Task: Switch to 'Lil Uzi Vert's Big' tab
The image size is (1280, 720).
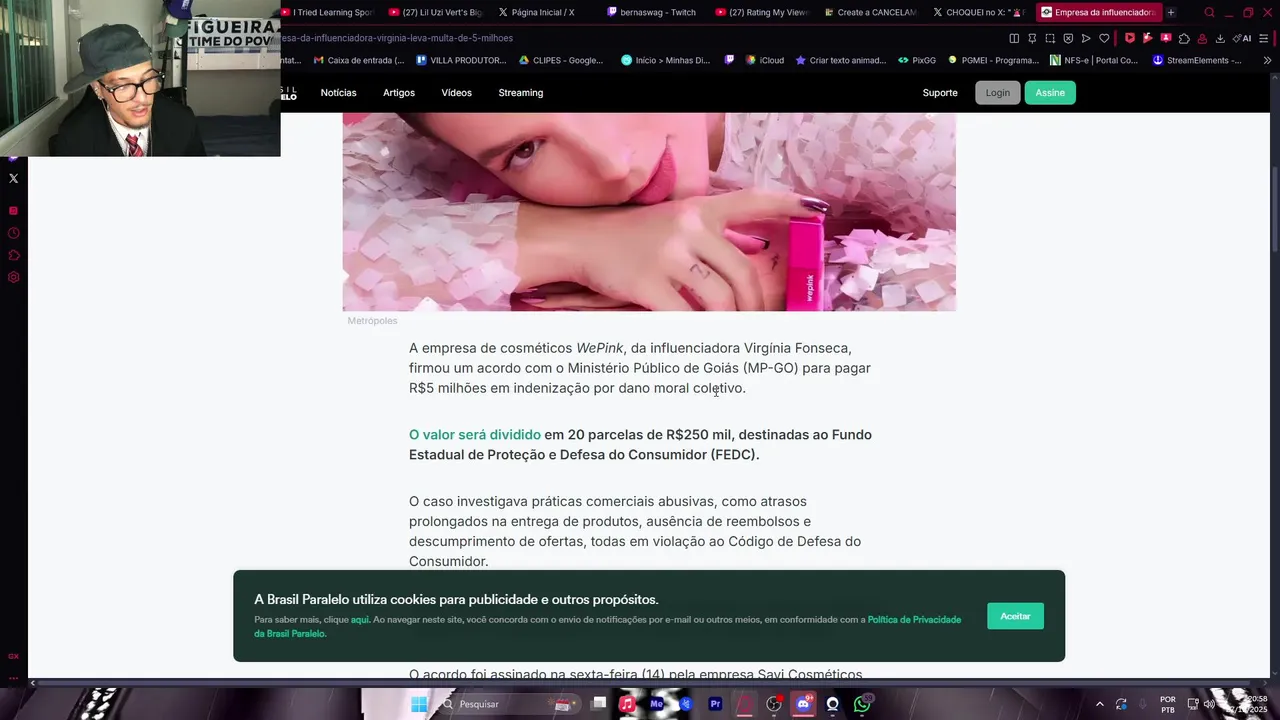Action: click(435, 12)
